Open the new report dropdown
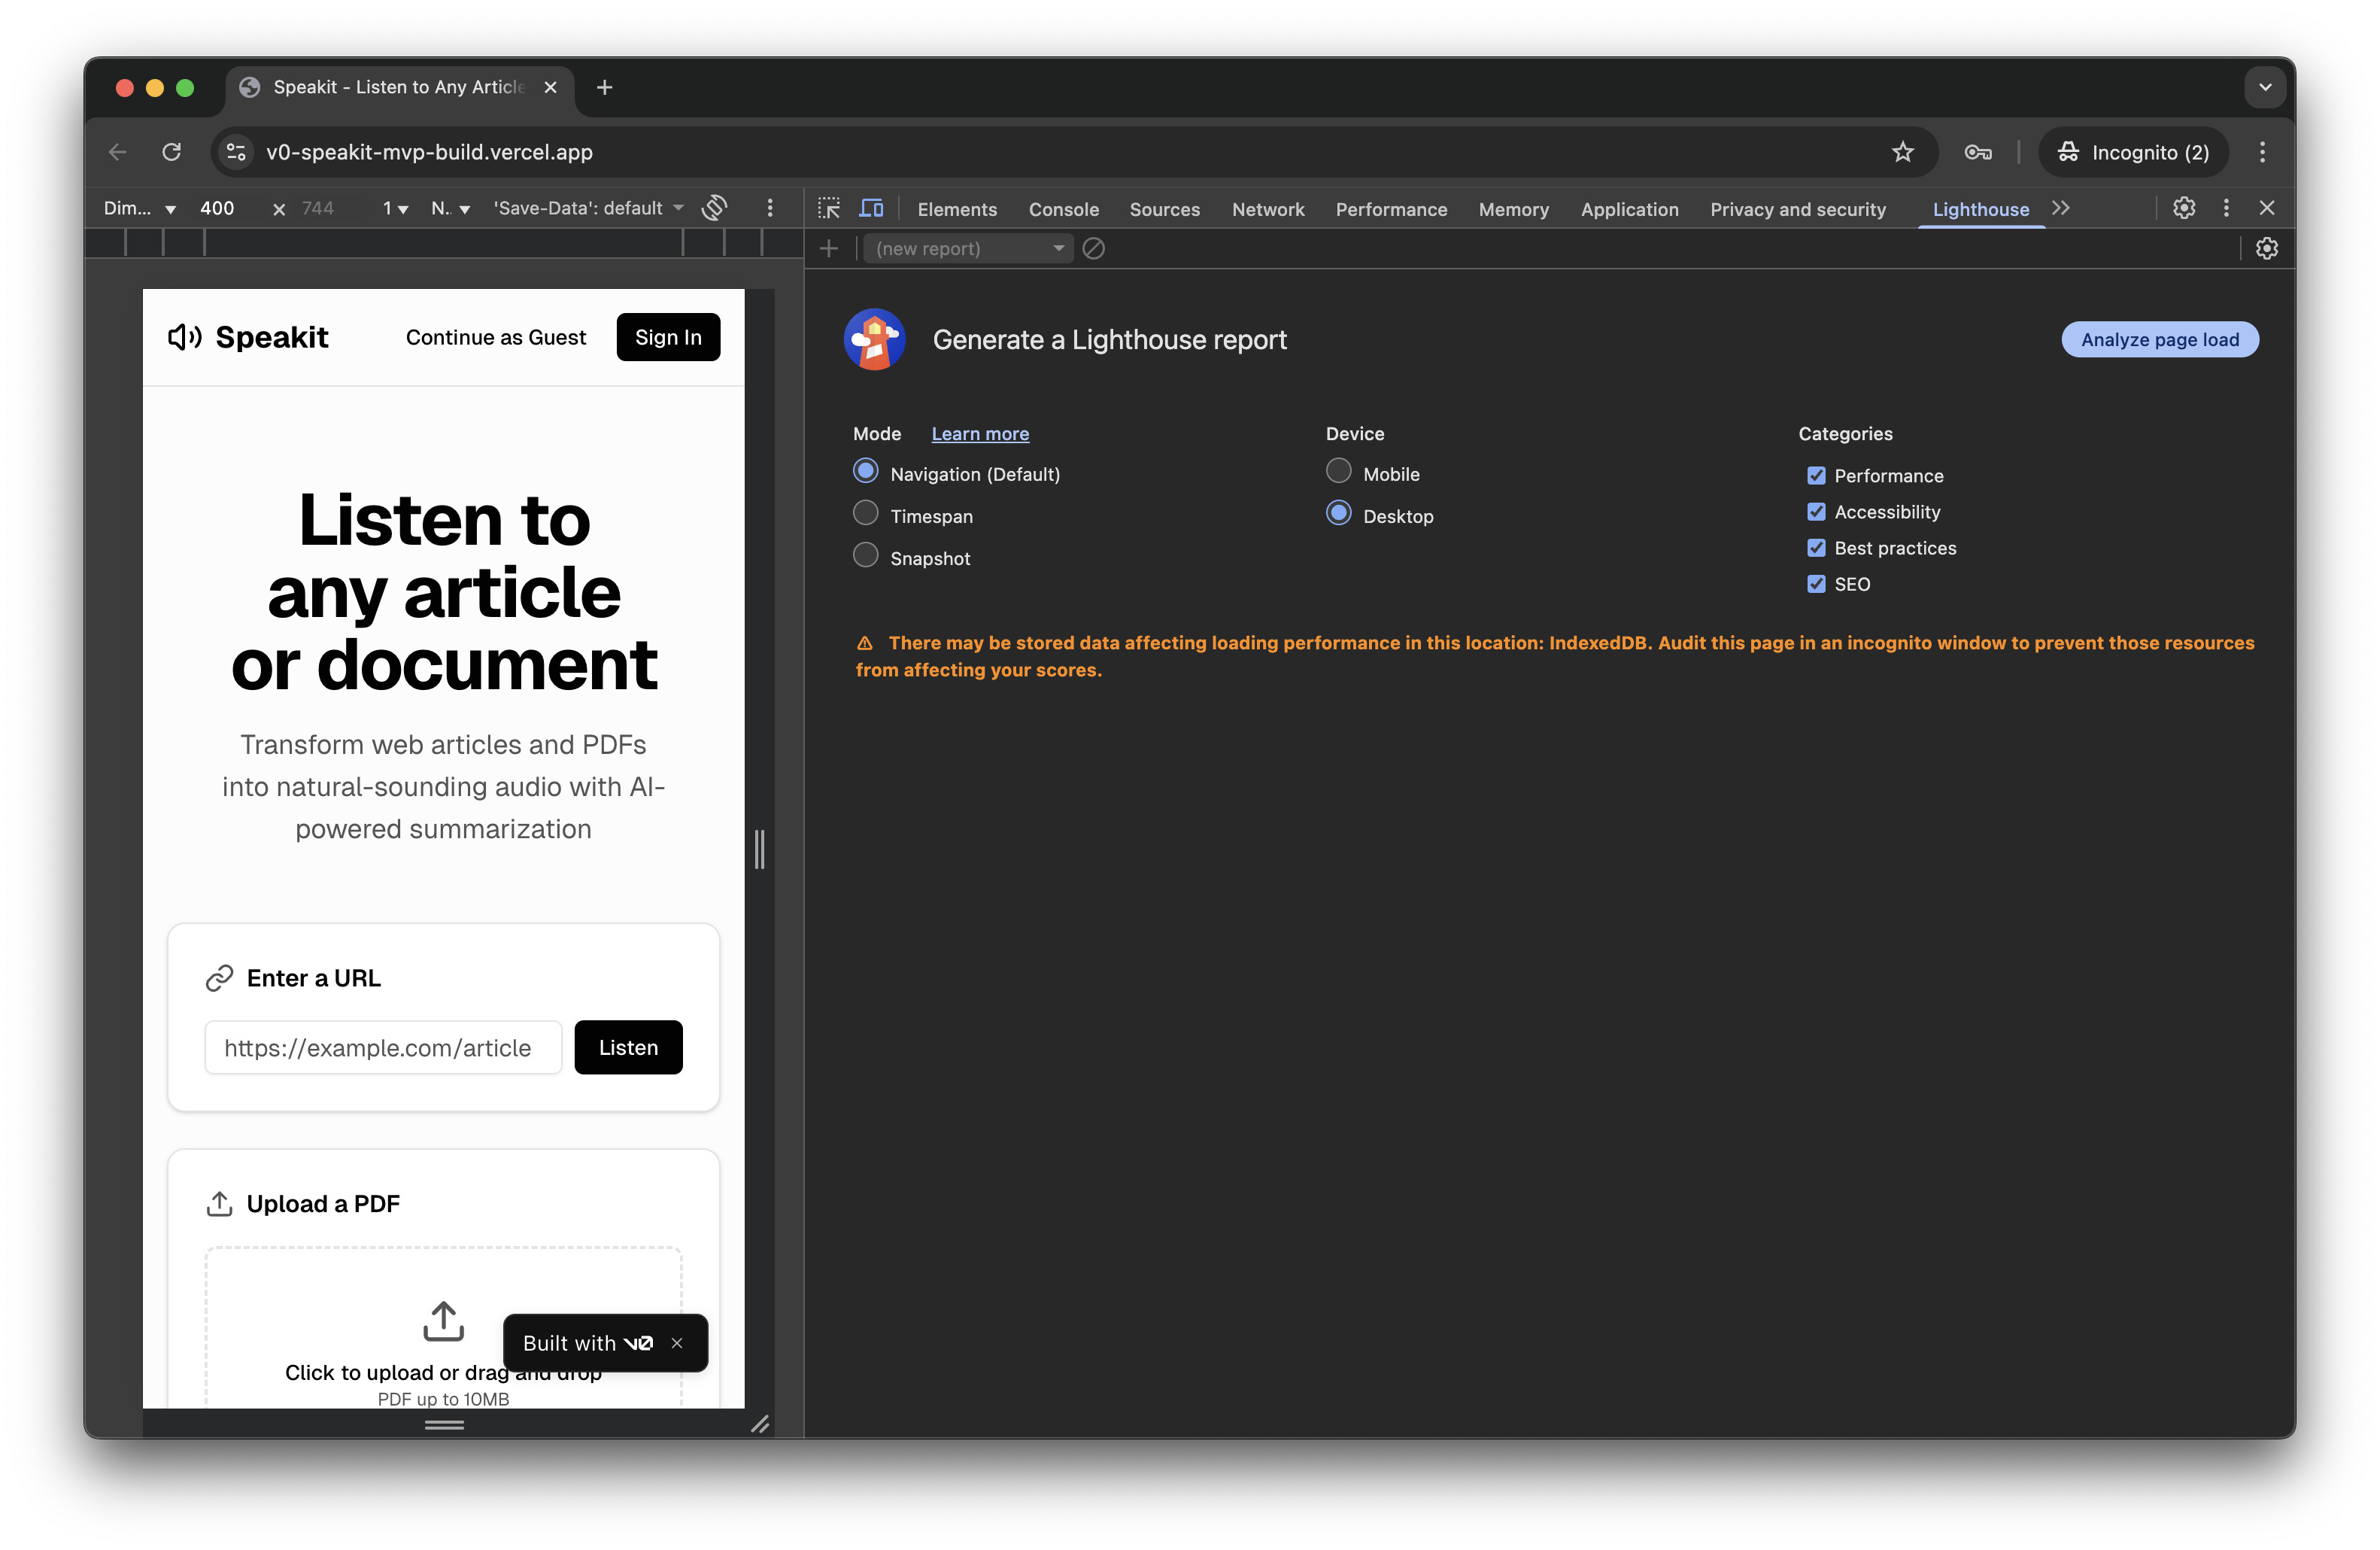This screenshot has width=2380, height=1550. click(x=967, y=248)
